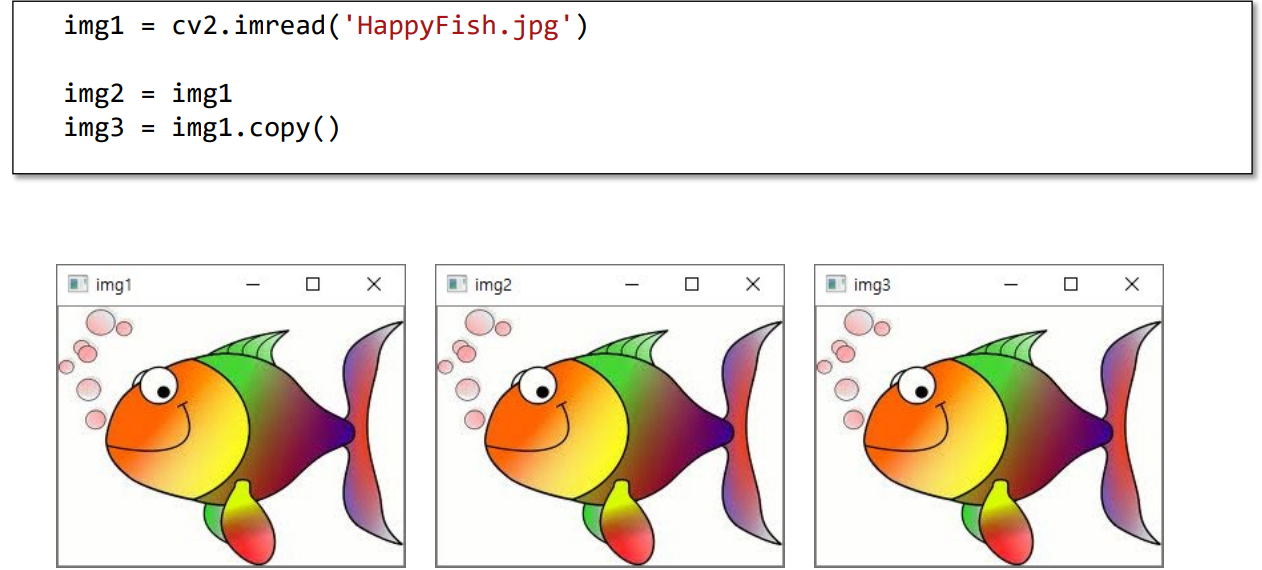The width and height of the screenshot is (1262, 570).
Task: Click the img2 title bar text
Action: 493,286
